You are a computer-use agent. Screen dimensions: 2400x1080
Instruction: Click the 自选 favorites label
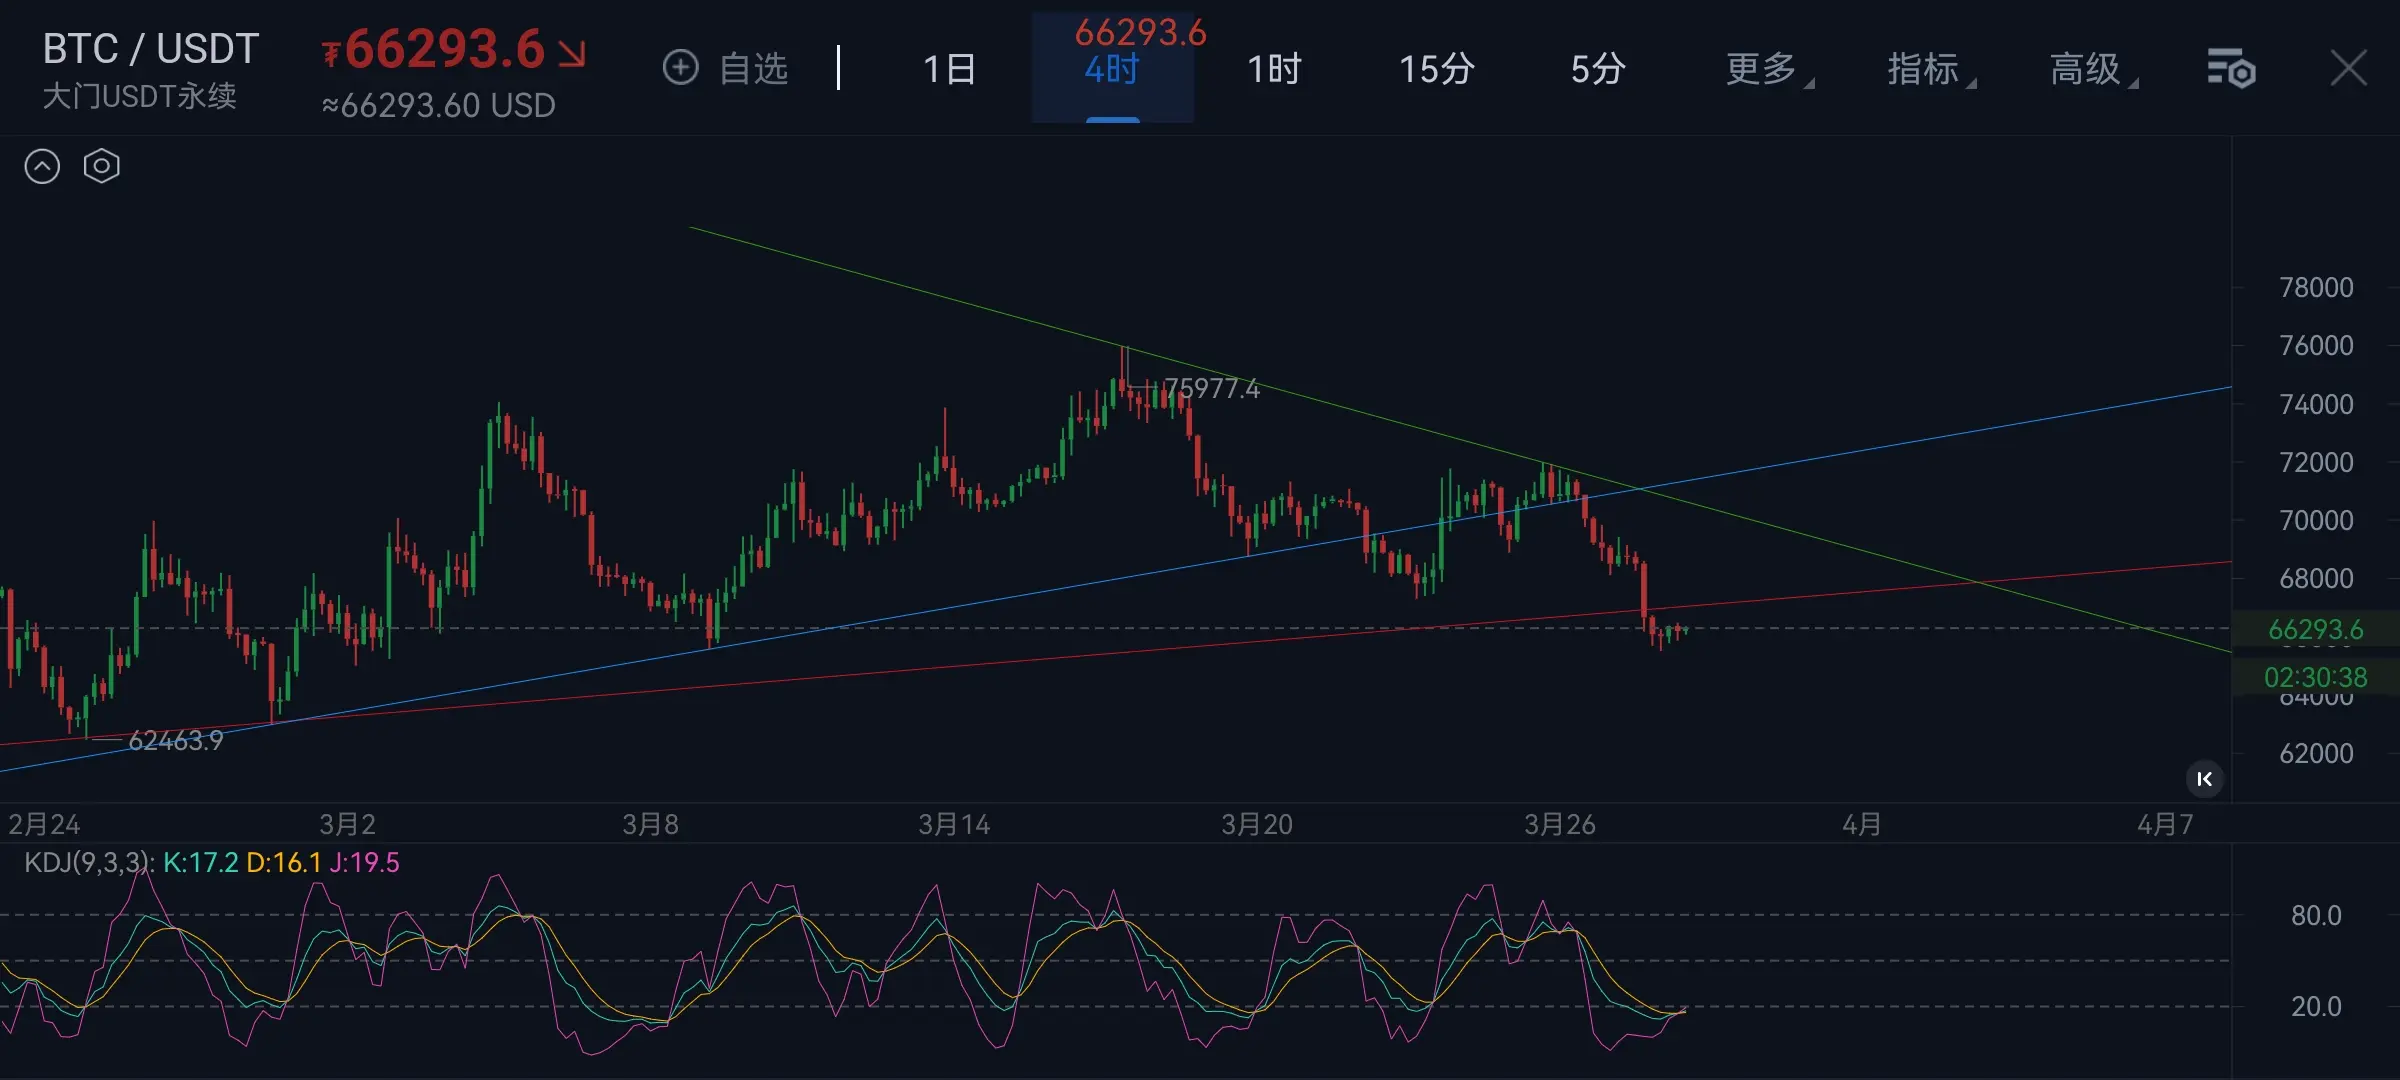click(754, 69)
